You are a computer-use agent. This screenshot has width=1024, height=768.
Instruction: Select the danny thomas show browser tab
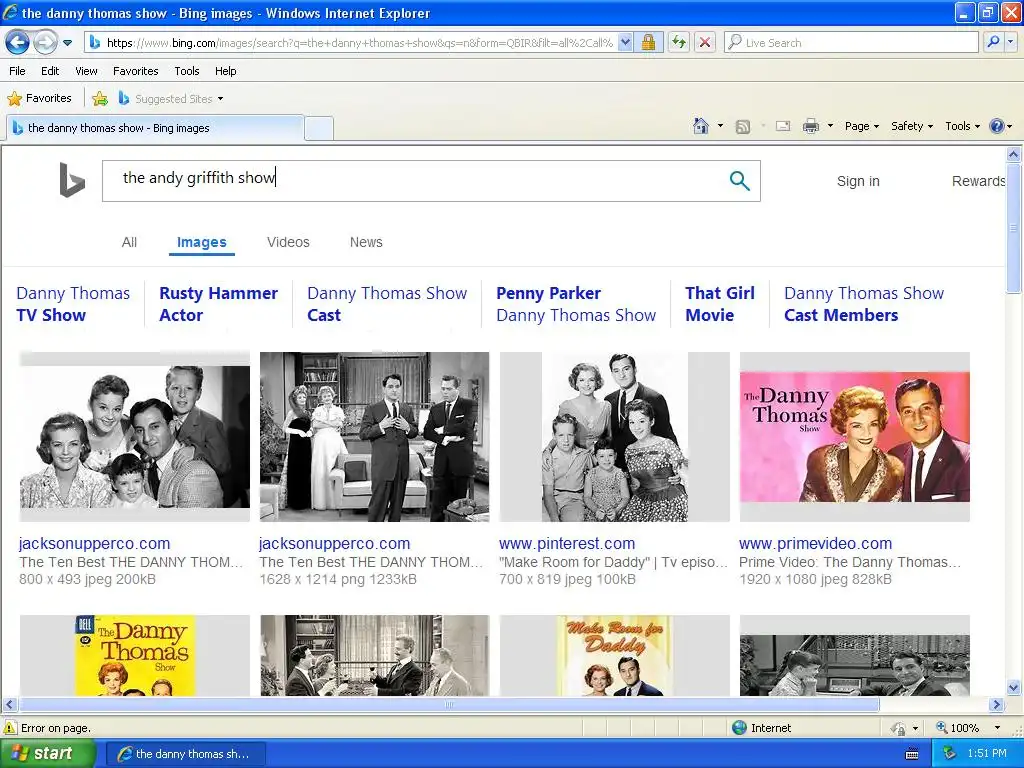click(155, 128)
